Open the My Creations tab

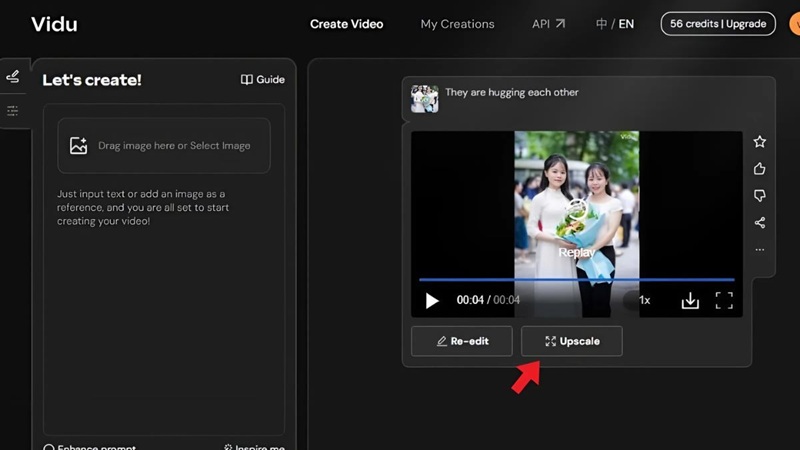(457, 24)
